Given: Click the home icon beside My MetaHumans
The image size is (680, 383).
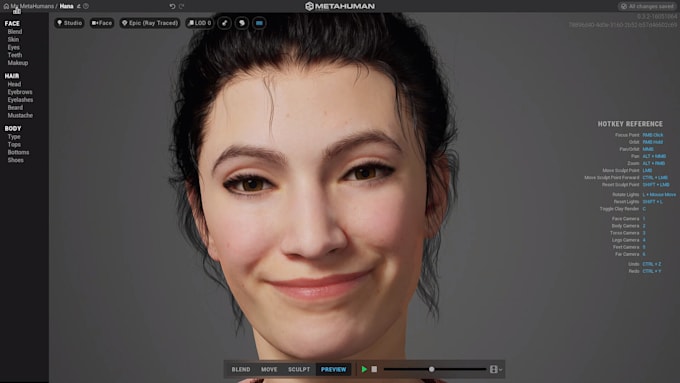Looking at the screenshot, I should tap(6, 6).
